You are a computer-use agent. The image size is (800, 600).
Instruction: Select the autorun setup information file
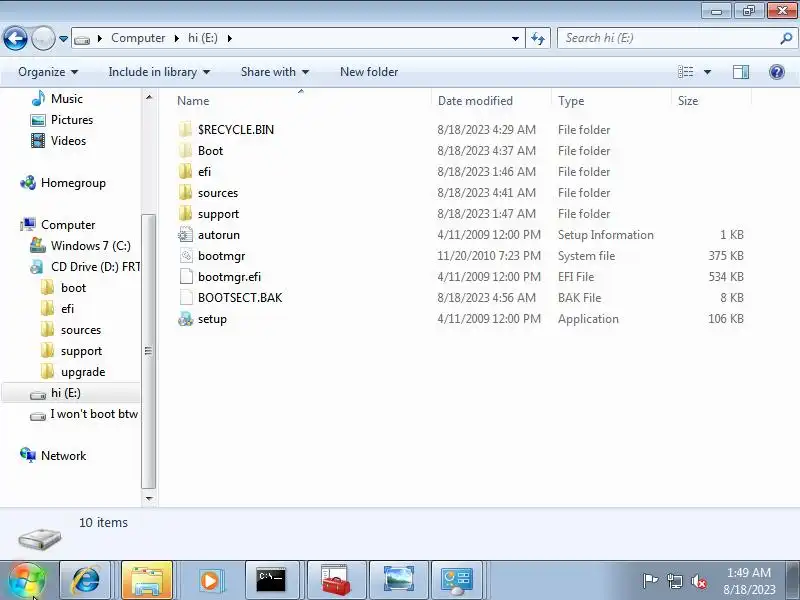pyautogui.click(x=218, y=235)
